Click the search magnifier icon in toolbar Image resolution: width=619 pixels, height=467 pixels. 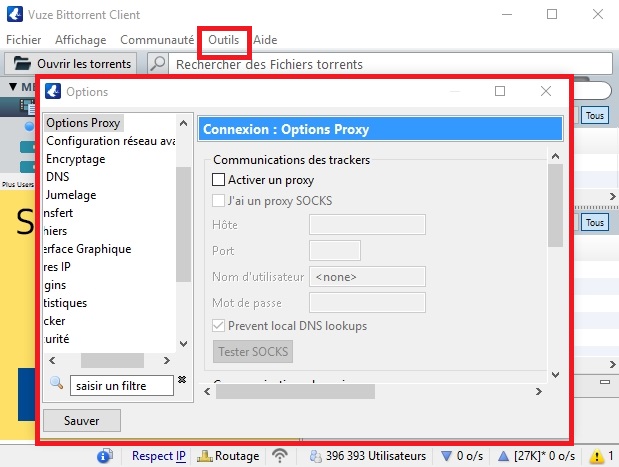coord(158,64)
